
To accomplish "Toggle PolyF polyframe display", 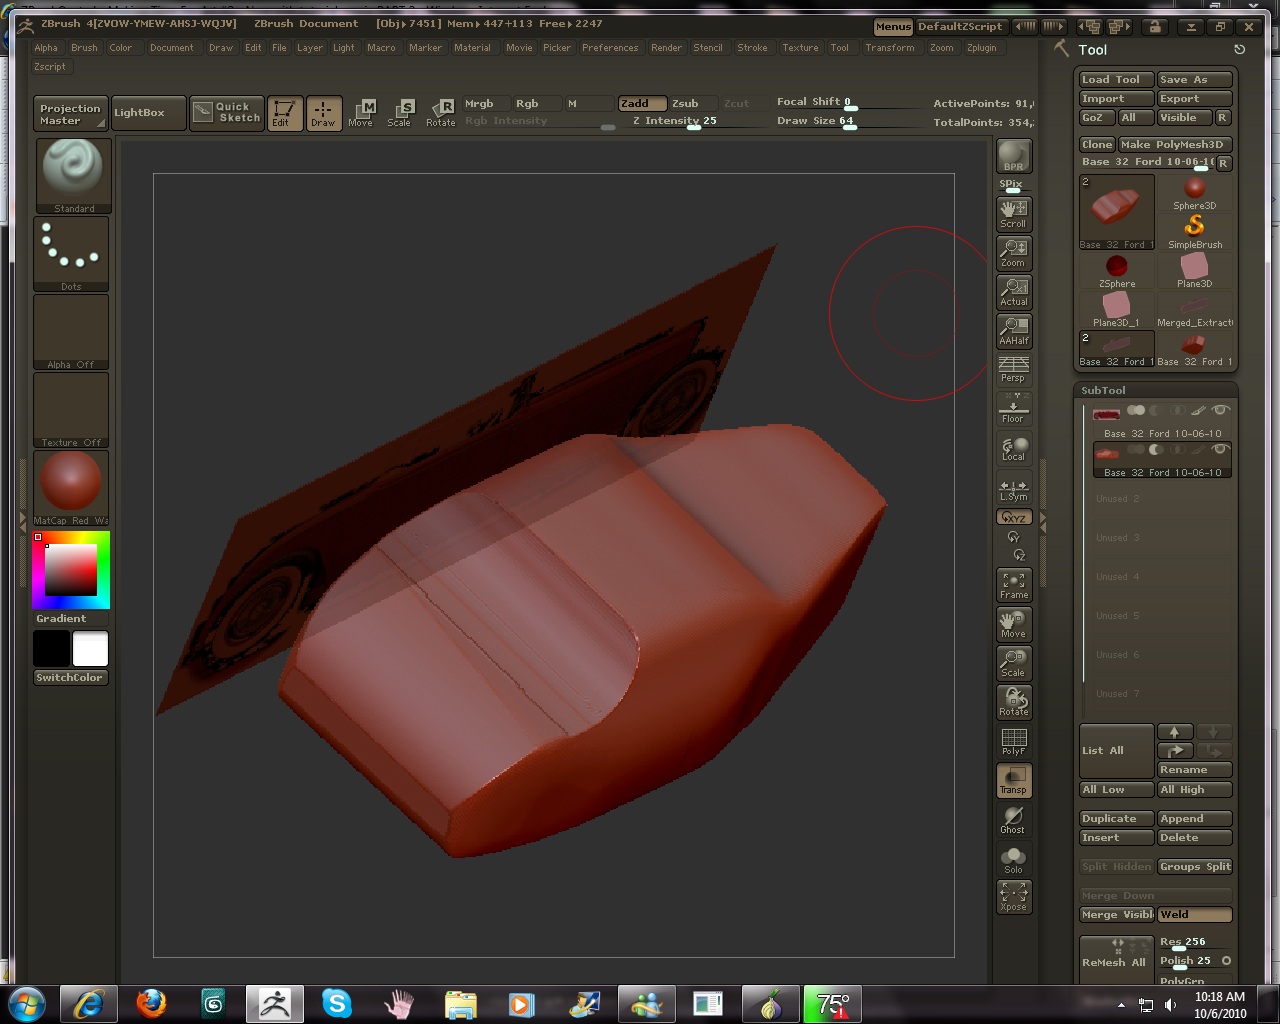I will pyautogui.click(x=1014, y=741).
